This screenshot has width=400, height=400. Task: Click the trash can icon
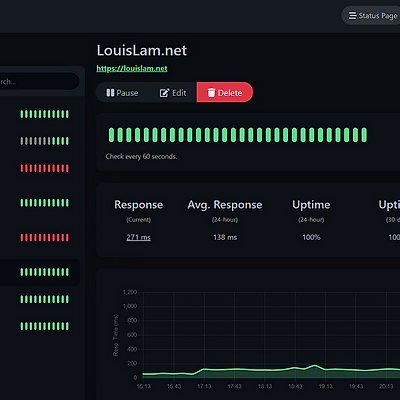[211, 93]
